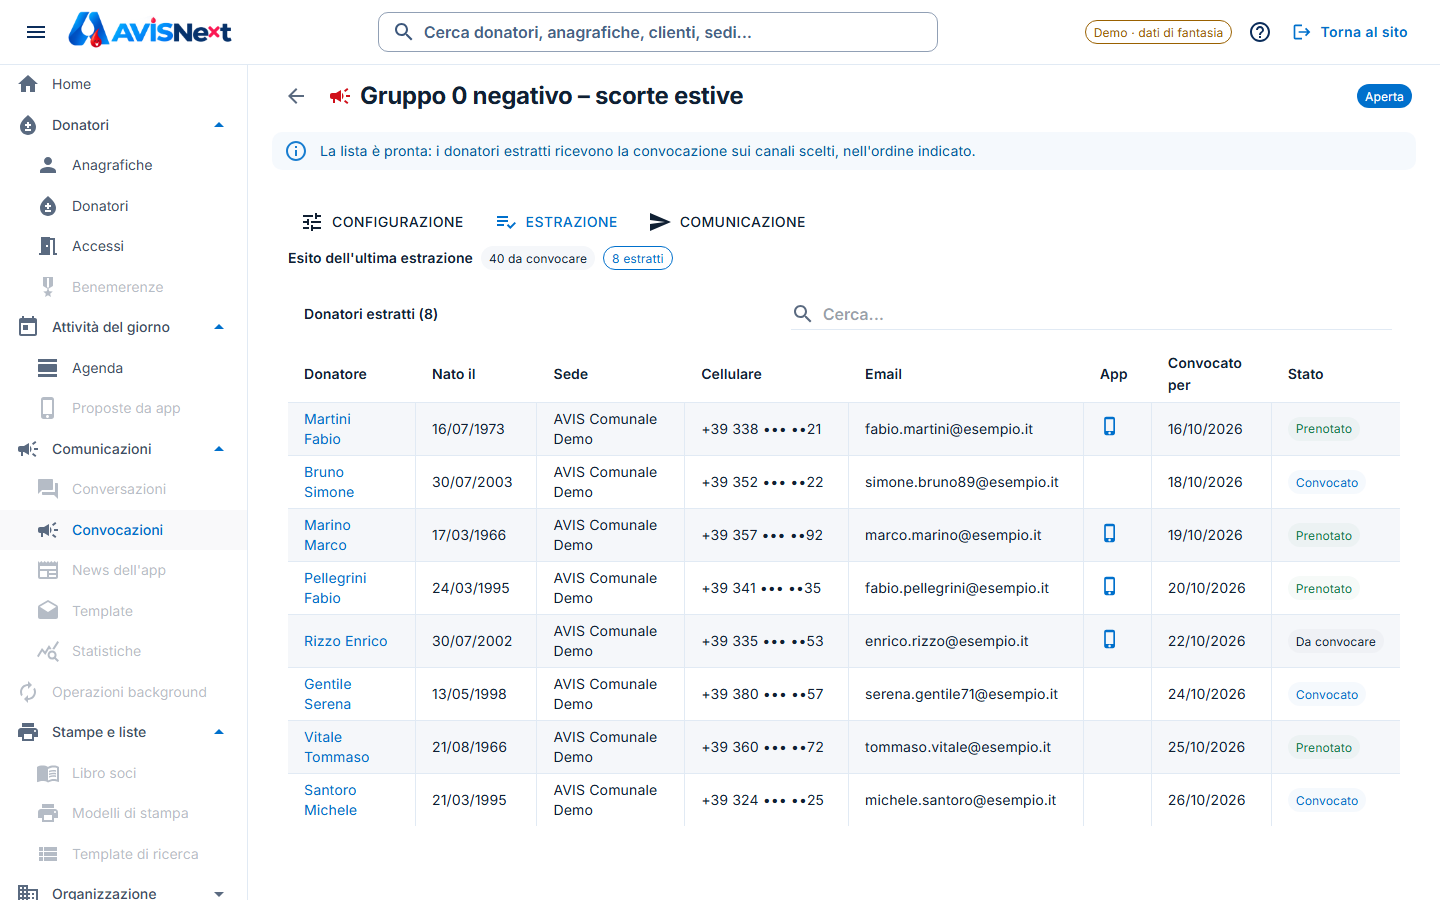Open Convocazioni in the sidebar
Screen dimensions: 1440x900
coord(123,530)
